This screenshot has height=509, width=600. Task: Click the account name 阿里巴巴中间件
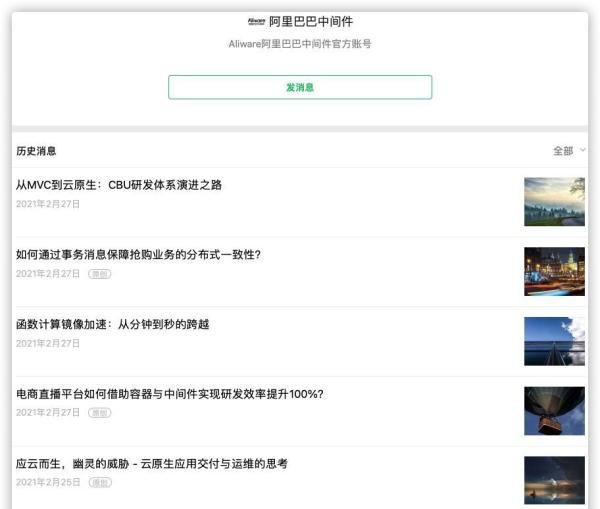click(x=311, y=21)
